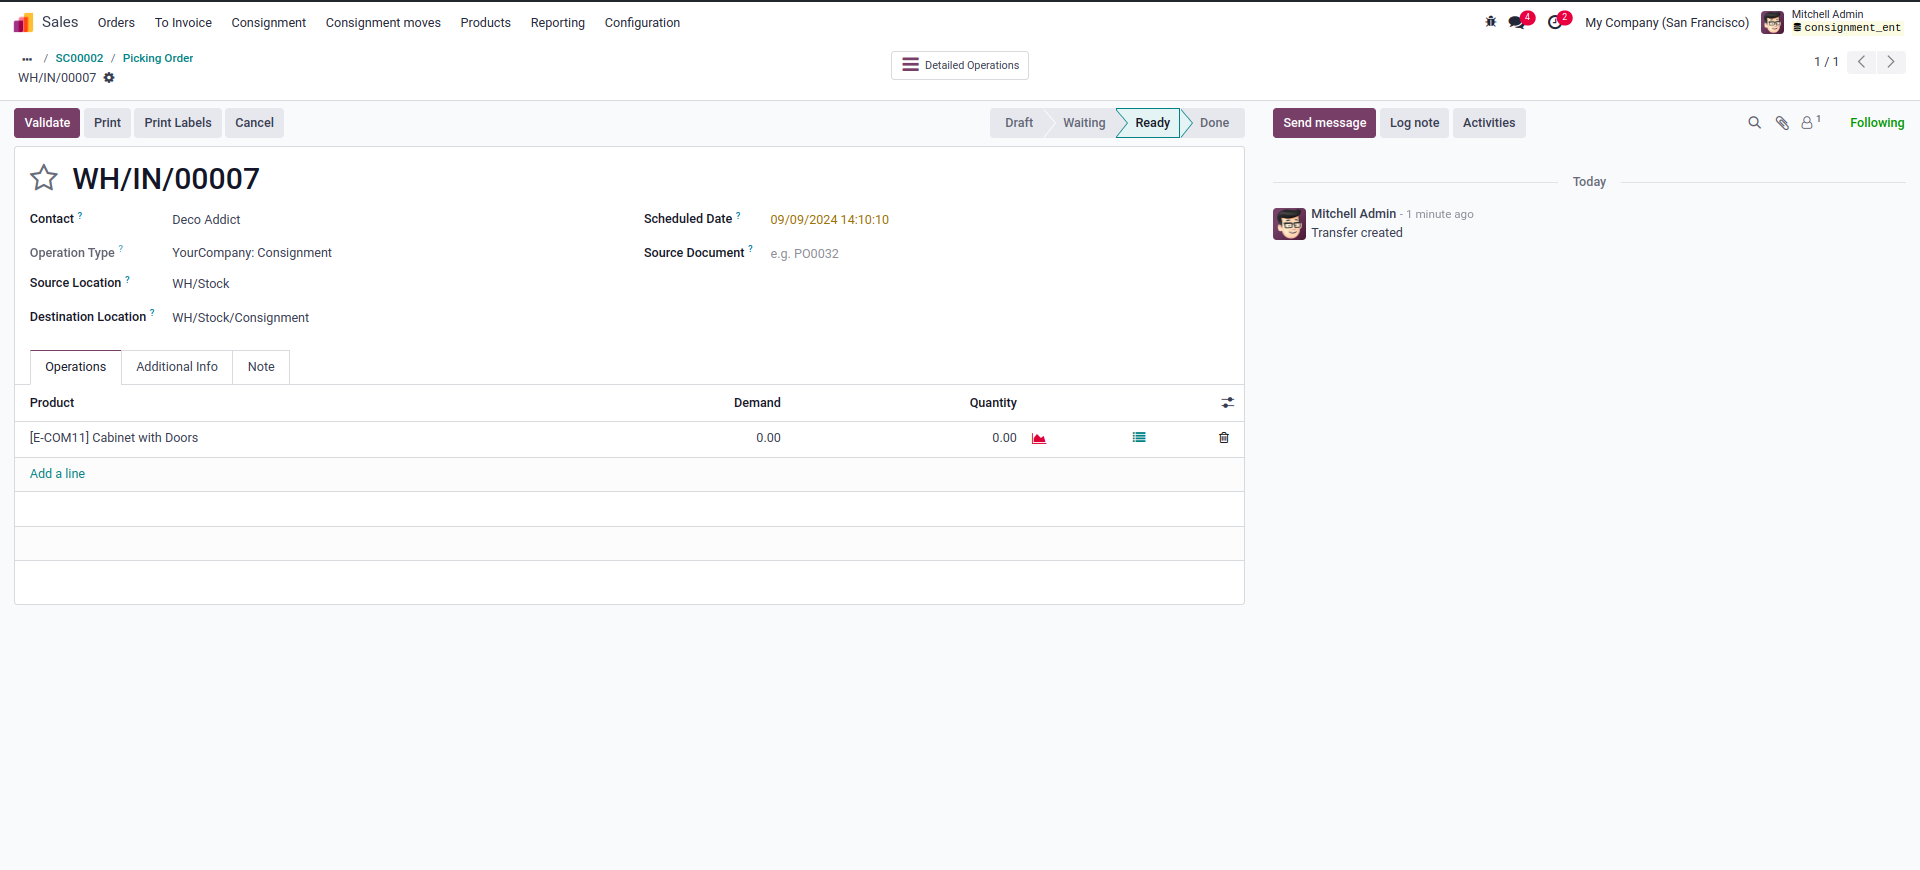Click the Quantity value 0.00
The width and height of the screenshot is (1920, 870).
[1004, 438]
